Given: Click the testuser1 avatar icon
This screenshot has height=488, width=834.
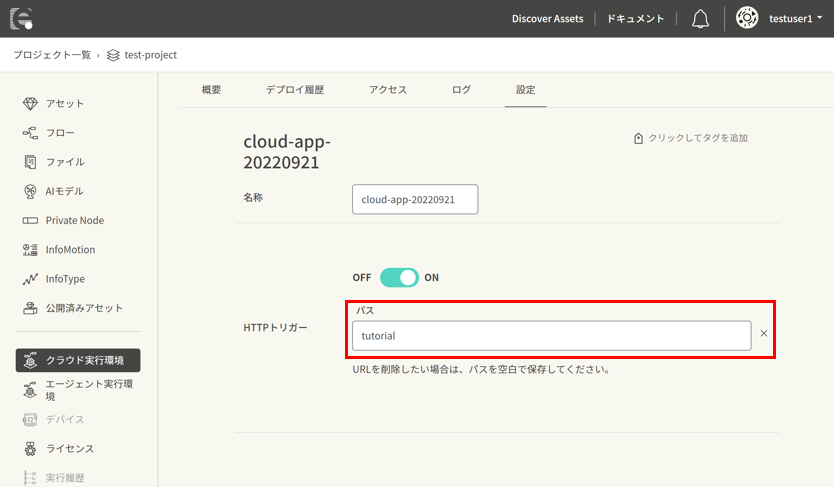Looking at the screenshot, I should pyautogui.click(x=747, y=18).
